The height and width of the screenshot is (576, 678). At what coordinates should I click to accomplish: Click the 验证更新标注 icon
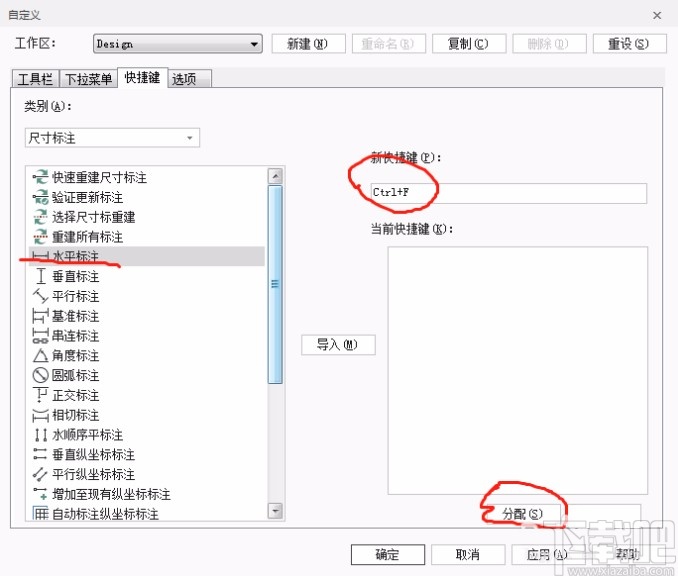click(40, 197)
